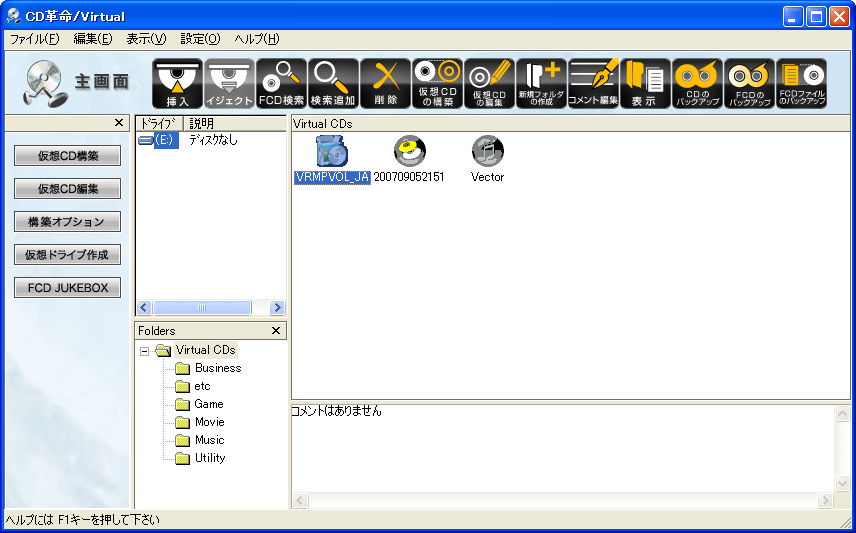Click the Music folder icon
This screenshot has height=533, width=856.
pos(182,441)
